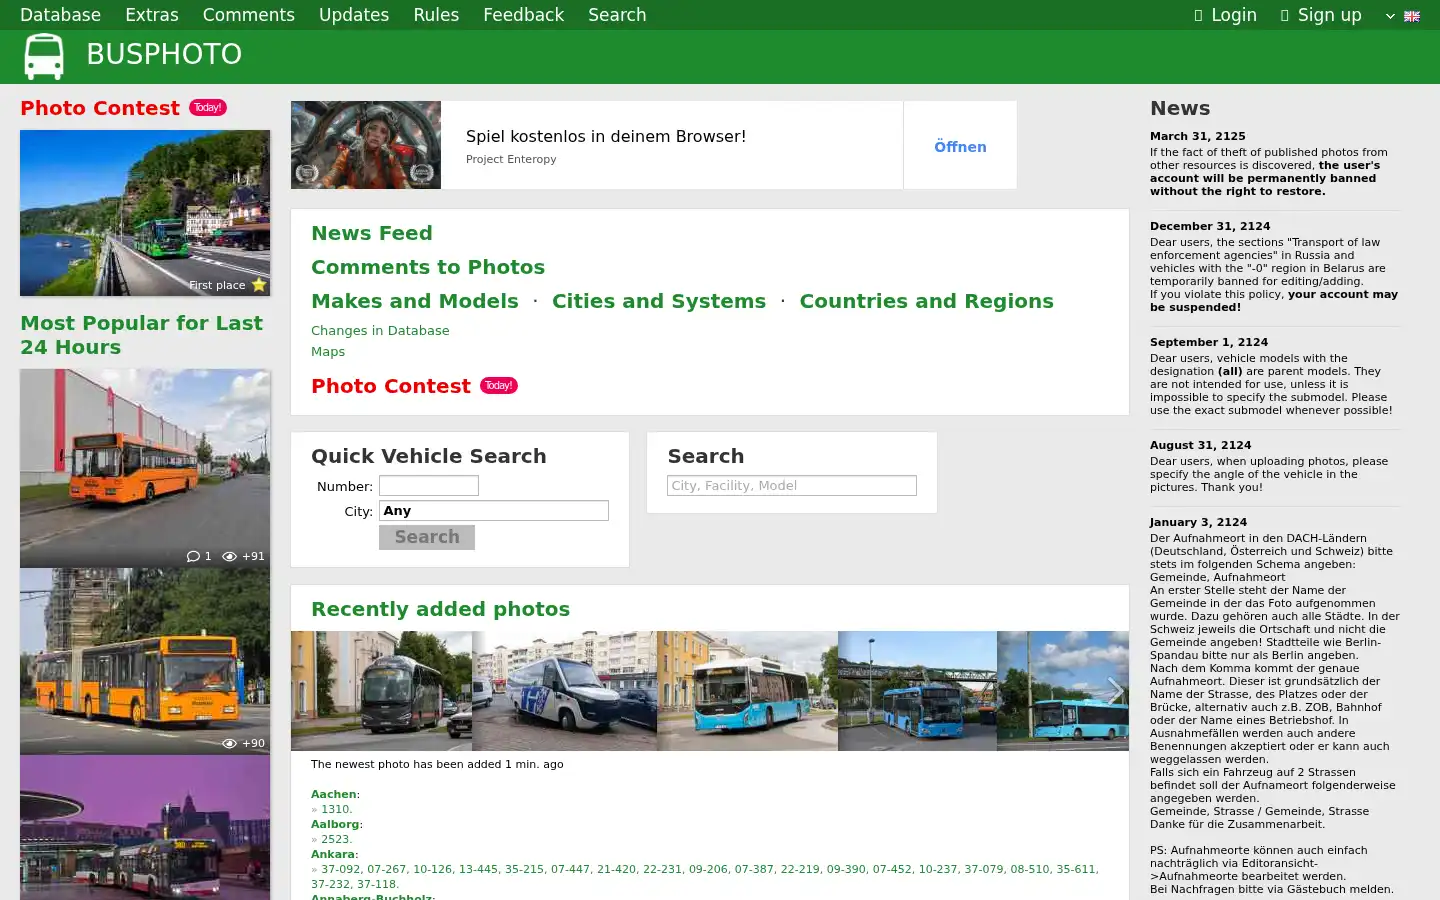This screenshot has height=900, width=1440.
Task: Click the BUSPHOTO site title
Action: pyautogui.click(x=164, y=54)
